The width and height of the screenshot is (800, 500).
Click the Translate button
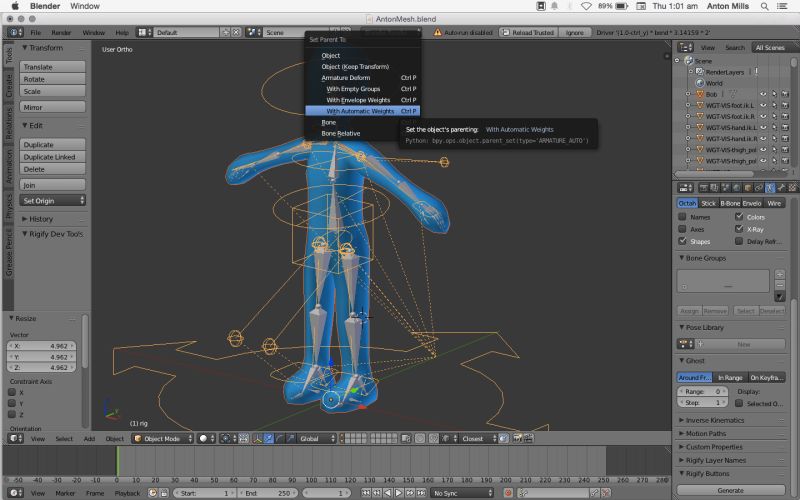pos(53,67)
